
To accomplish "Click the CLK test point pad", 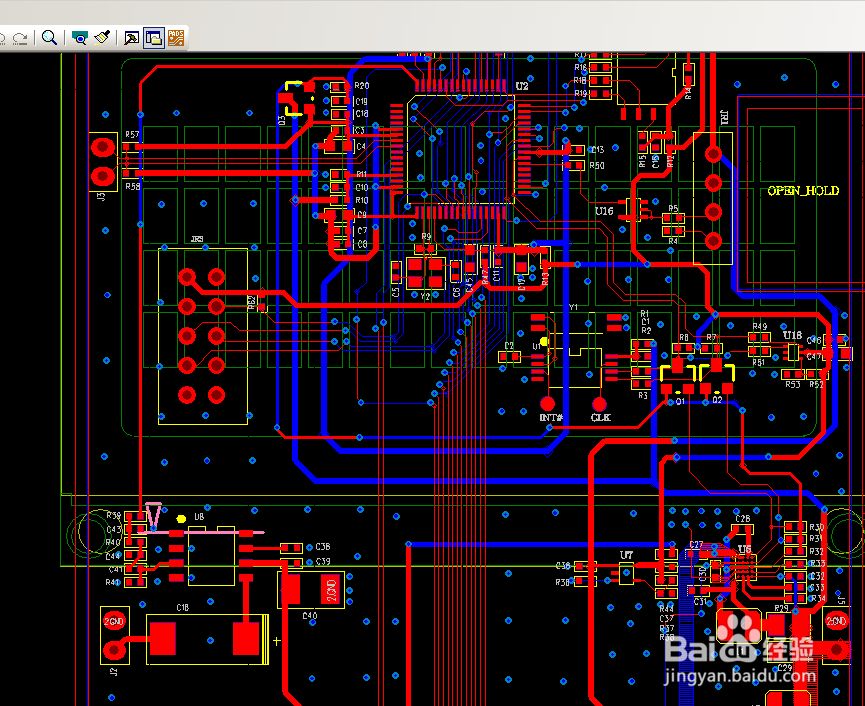I will pos(599,403).
